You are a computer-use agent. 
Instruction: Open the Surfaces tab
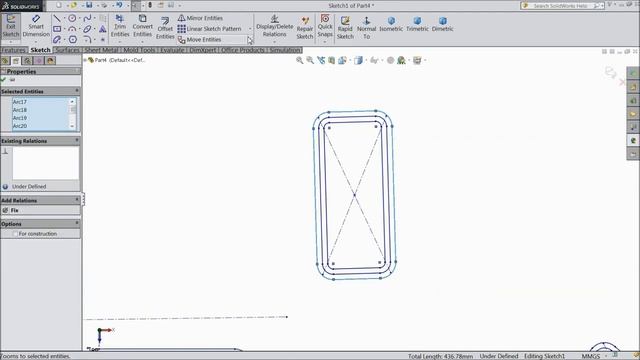(67, 50)
